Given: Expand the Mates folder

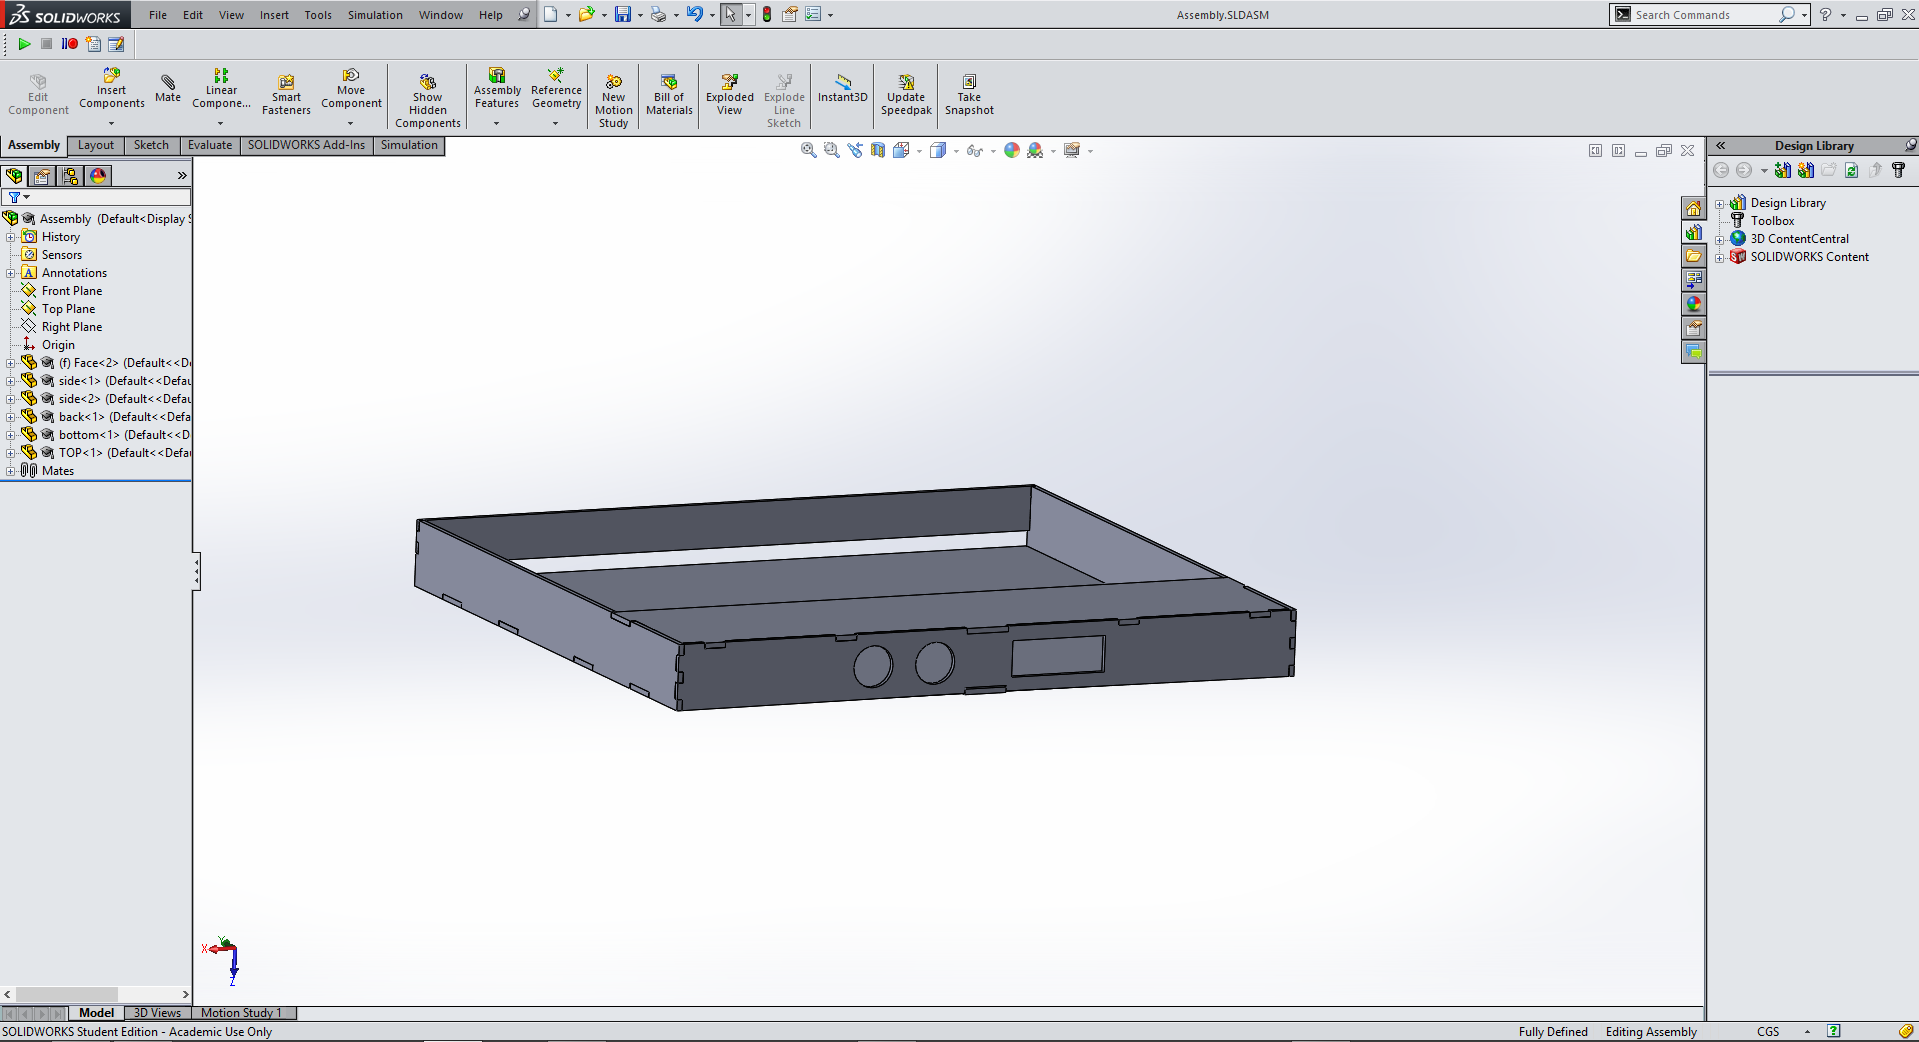Looking at the screenshot, I should click(11, 471).
